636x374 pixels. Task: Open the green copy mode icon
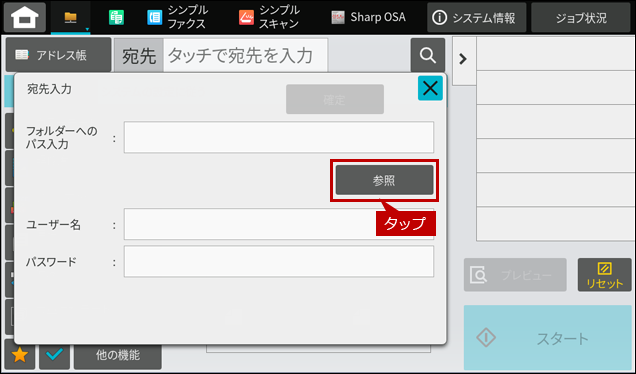(x=116, y=17)
